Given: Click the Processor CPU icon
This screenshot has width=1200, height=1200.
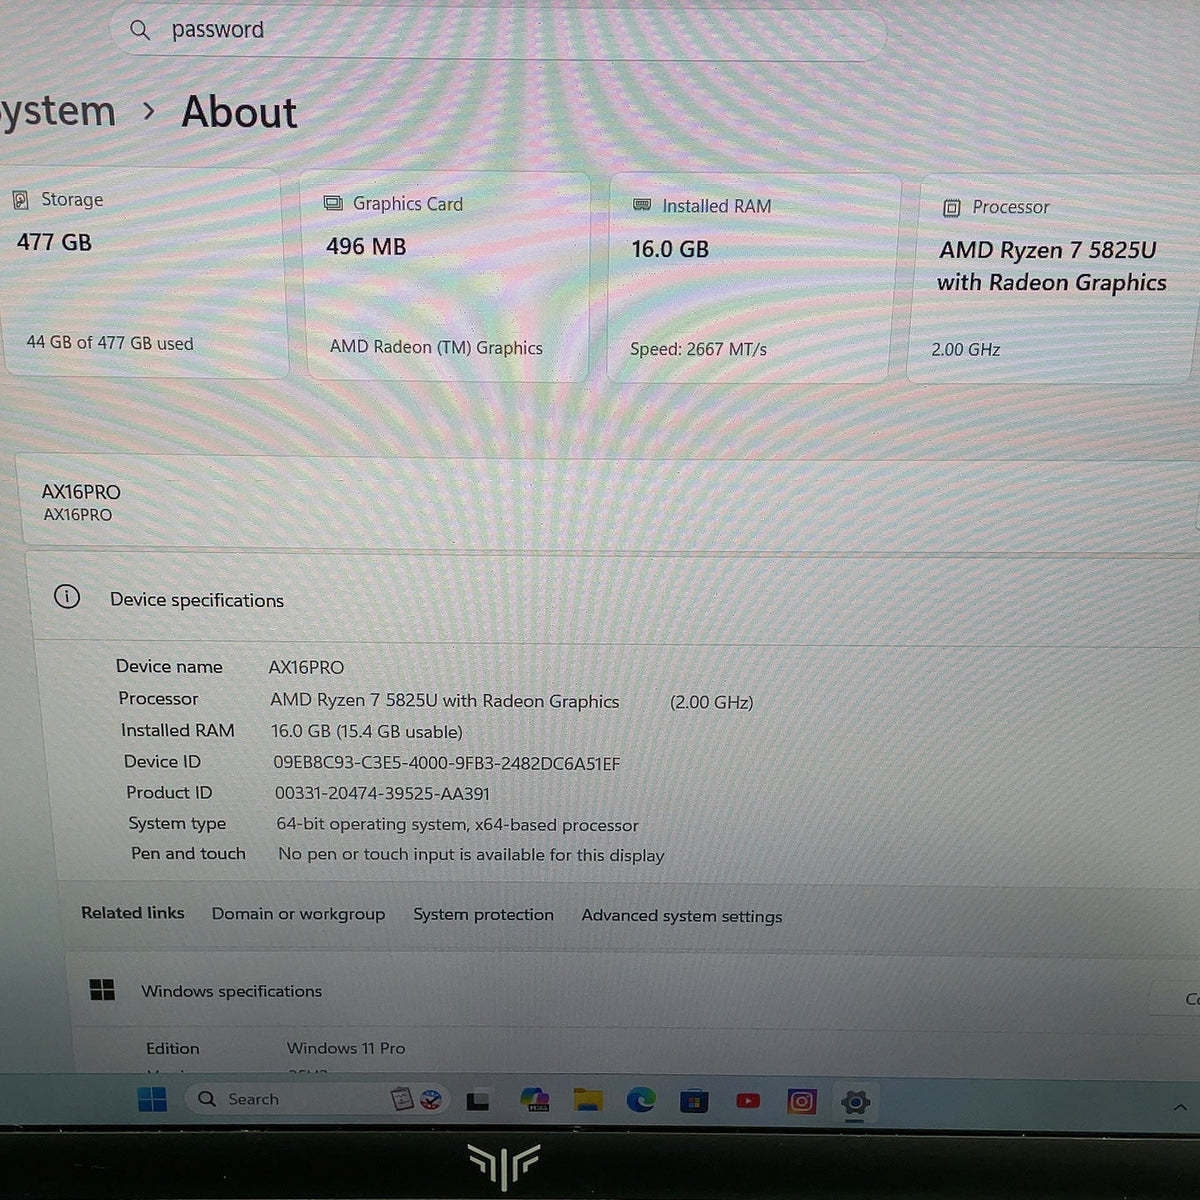Looking at the screenshot, I should pyautogui.click(x=952, y=208).
